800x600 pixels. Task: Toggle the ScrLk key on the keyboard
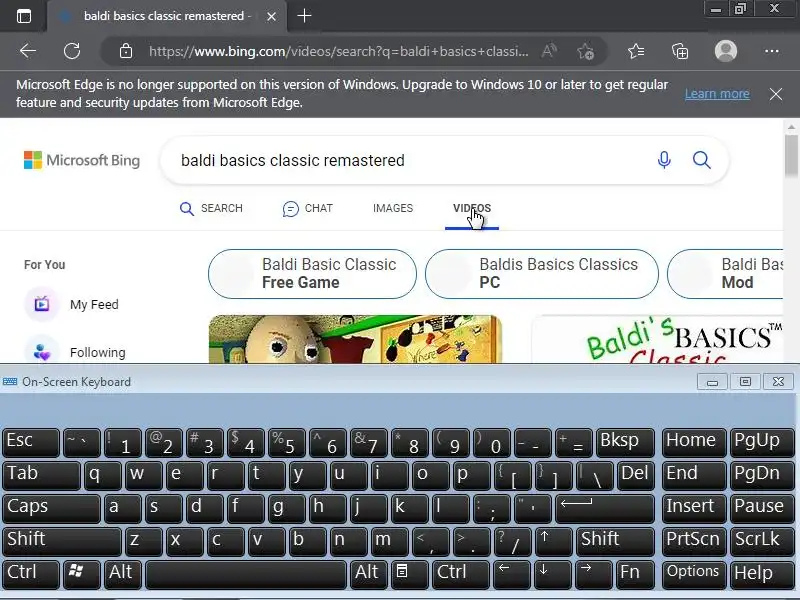(x=761, y=541)
